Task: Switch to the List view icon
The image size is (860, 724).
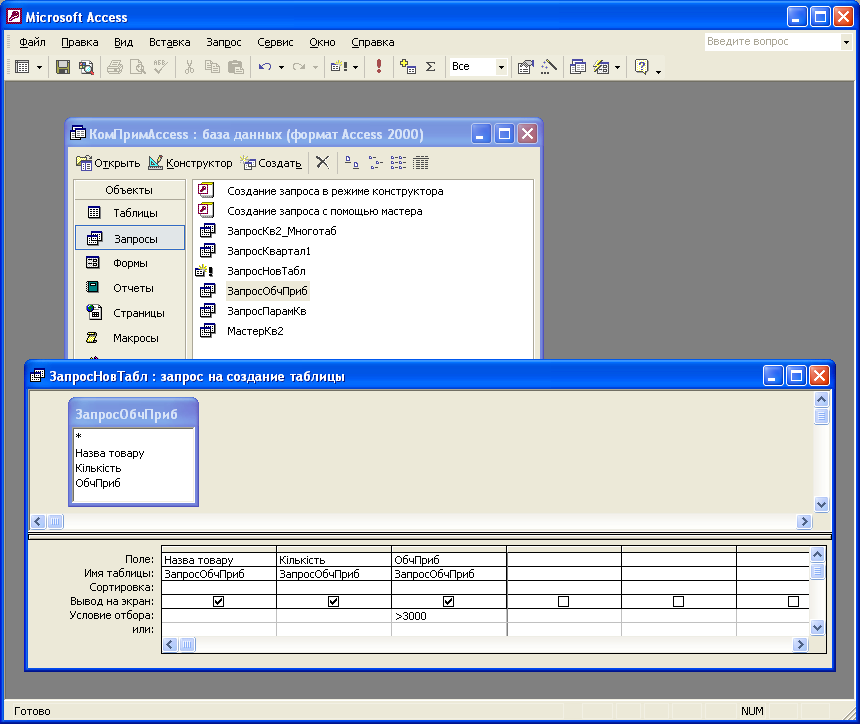Action: (x=398, y=162)
